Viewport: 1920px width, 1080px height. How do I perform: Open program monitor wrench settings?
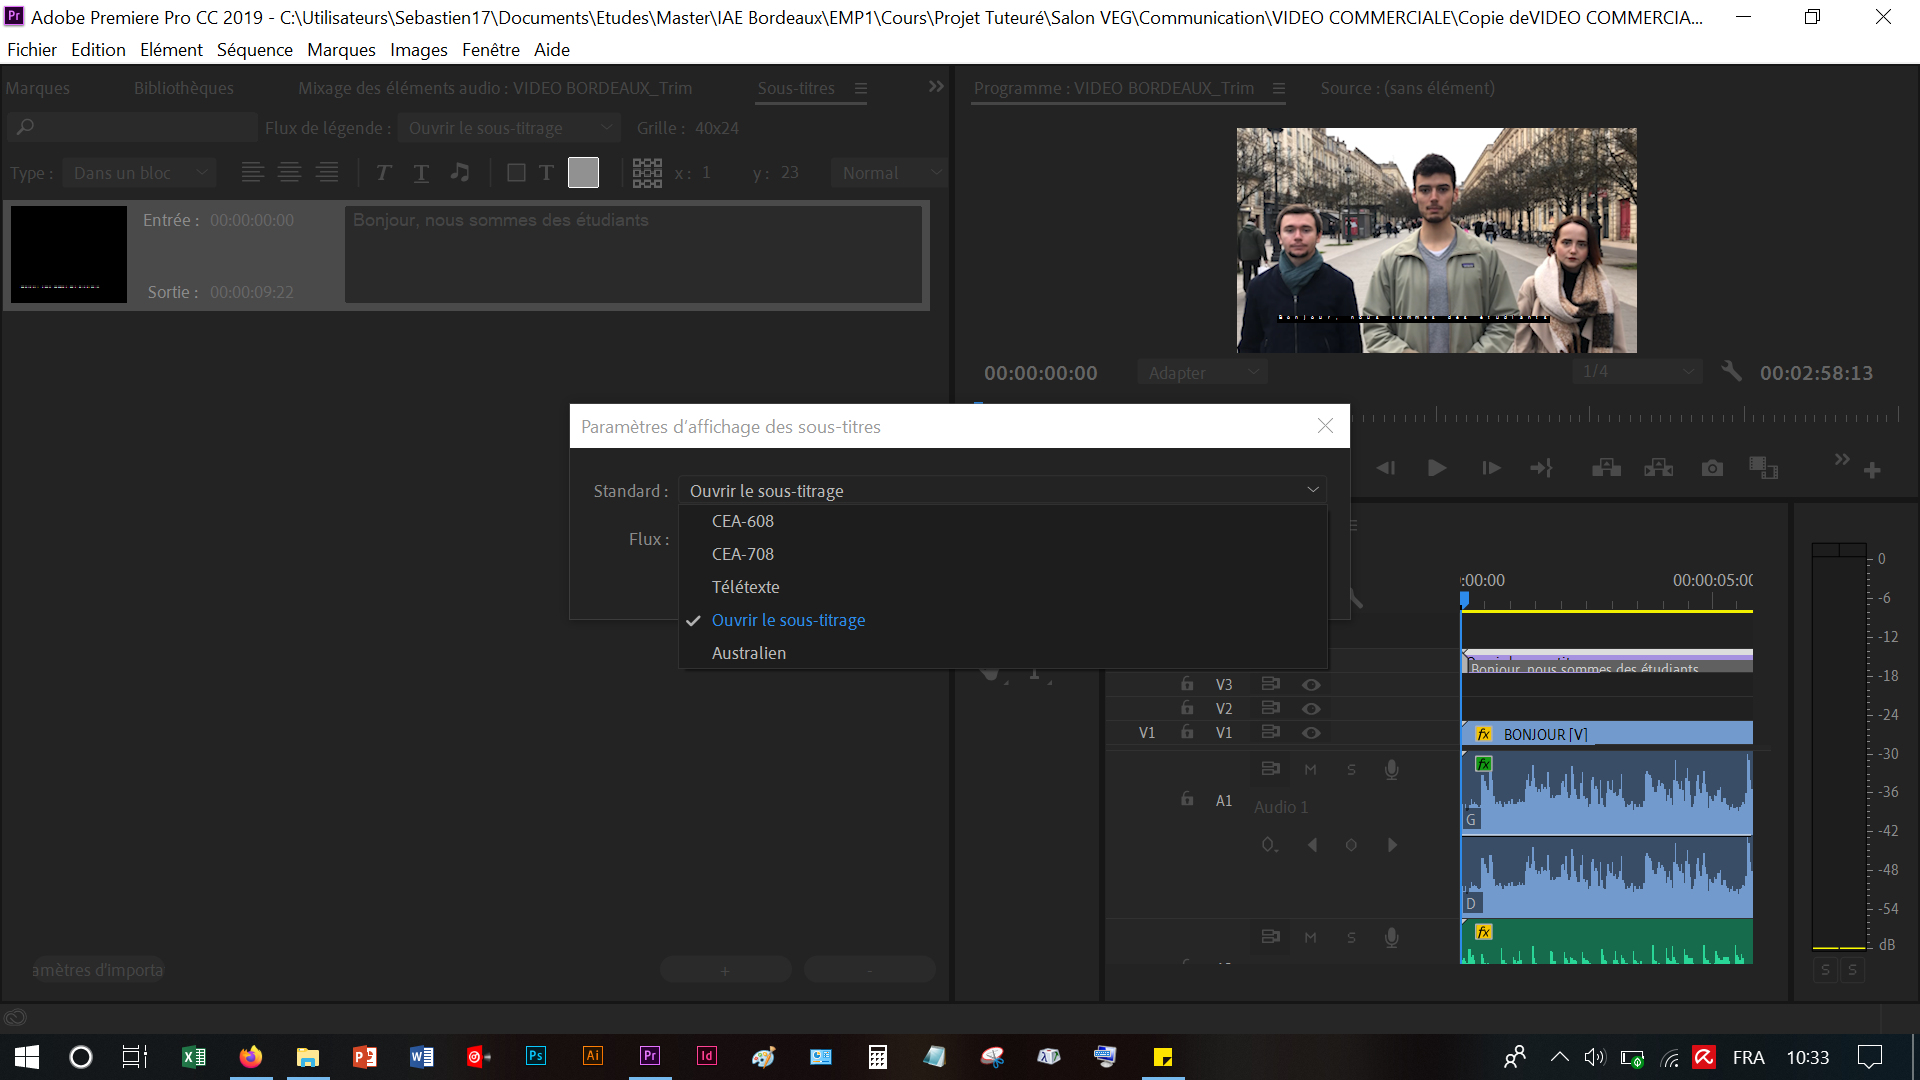(1731, 372)
